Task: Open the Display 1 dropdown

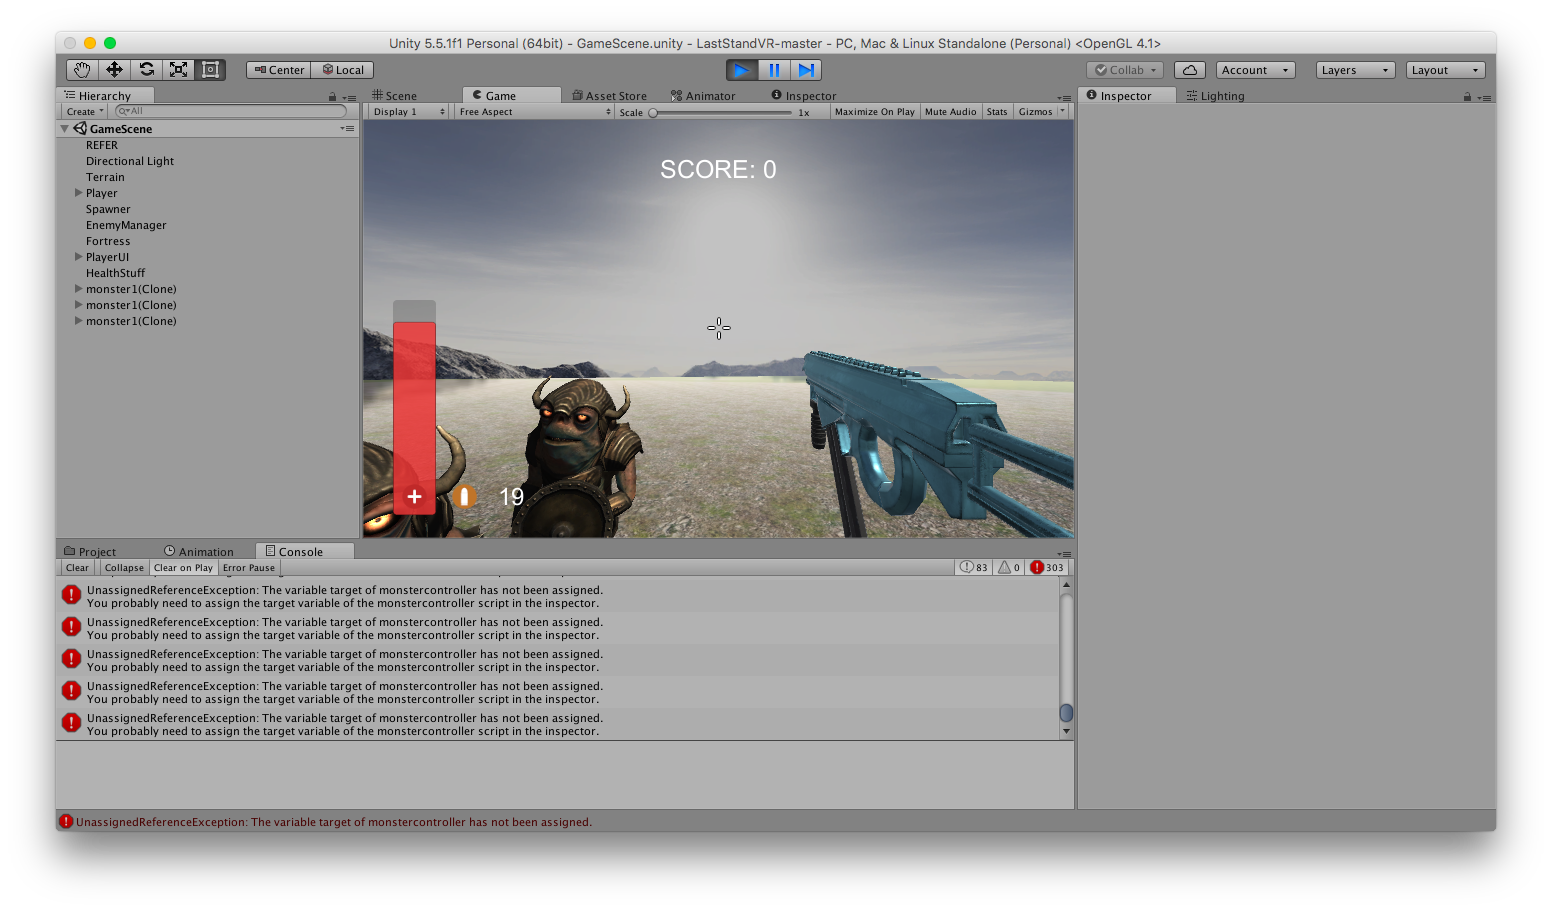Action: [x=408, y=112]
